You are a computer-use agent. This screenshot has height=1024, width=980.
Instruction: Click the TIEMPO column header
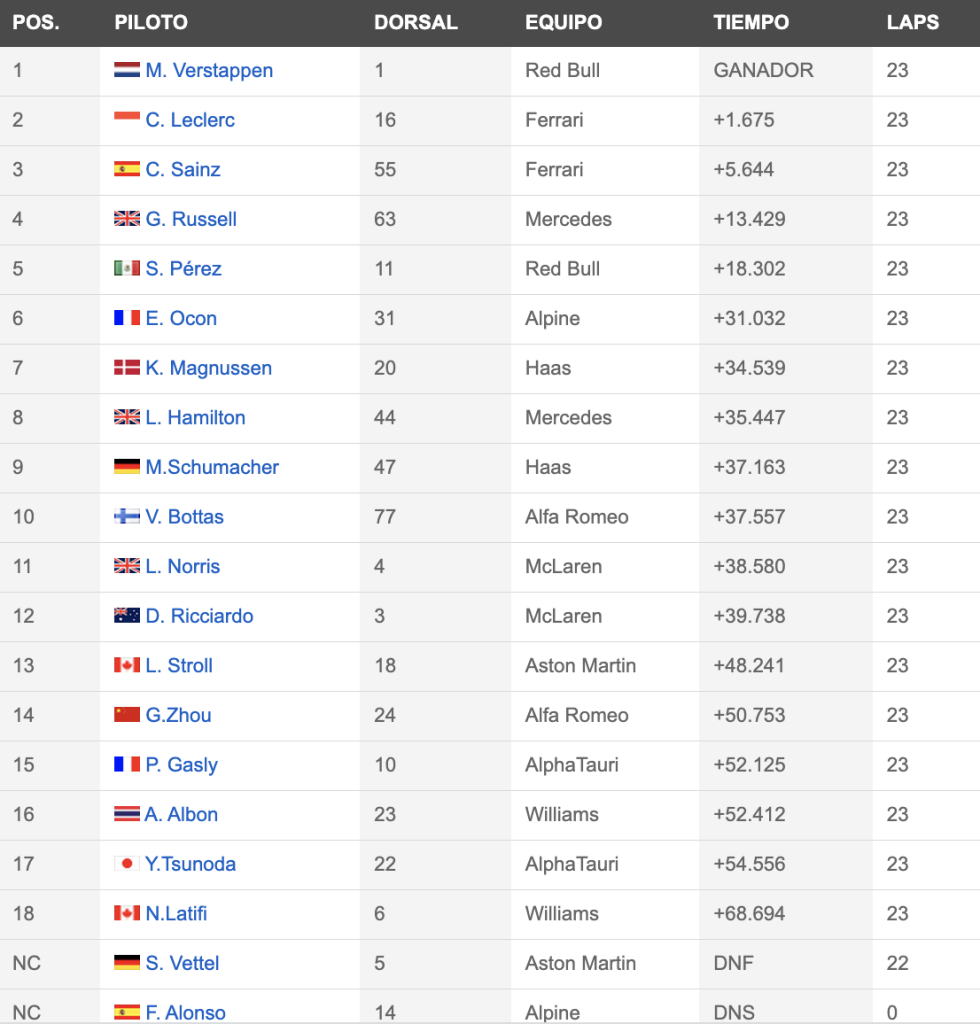click(x=751, y=22)
